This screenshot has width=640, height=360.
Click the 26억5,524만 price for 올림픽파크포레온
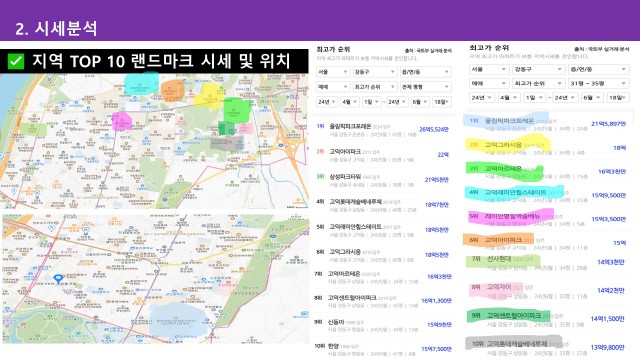point(434,129)
